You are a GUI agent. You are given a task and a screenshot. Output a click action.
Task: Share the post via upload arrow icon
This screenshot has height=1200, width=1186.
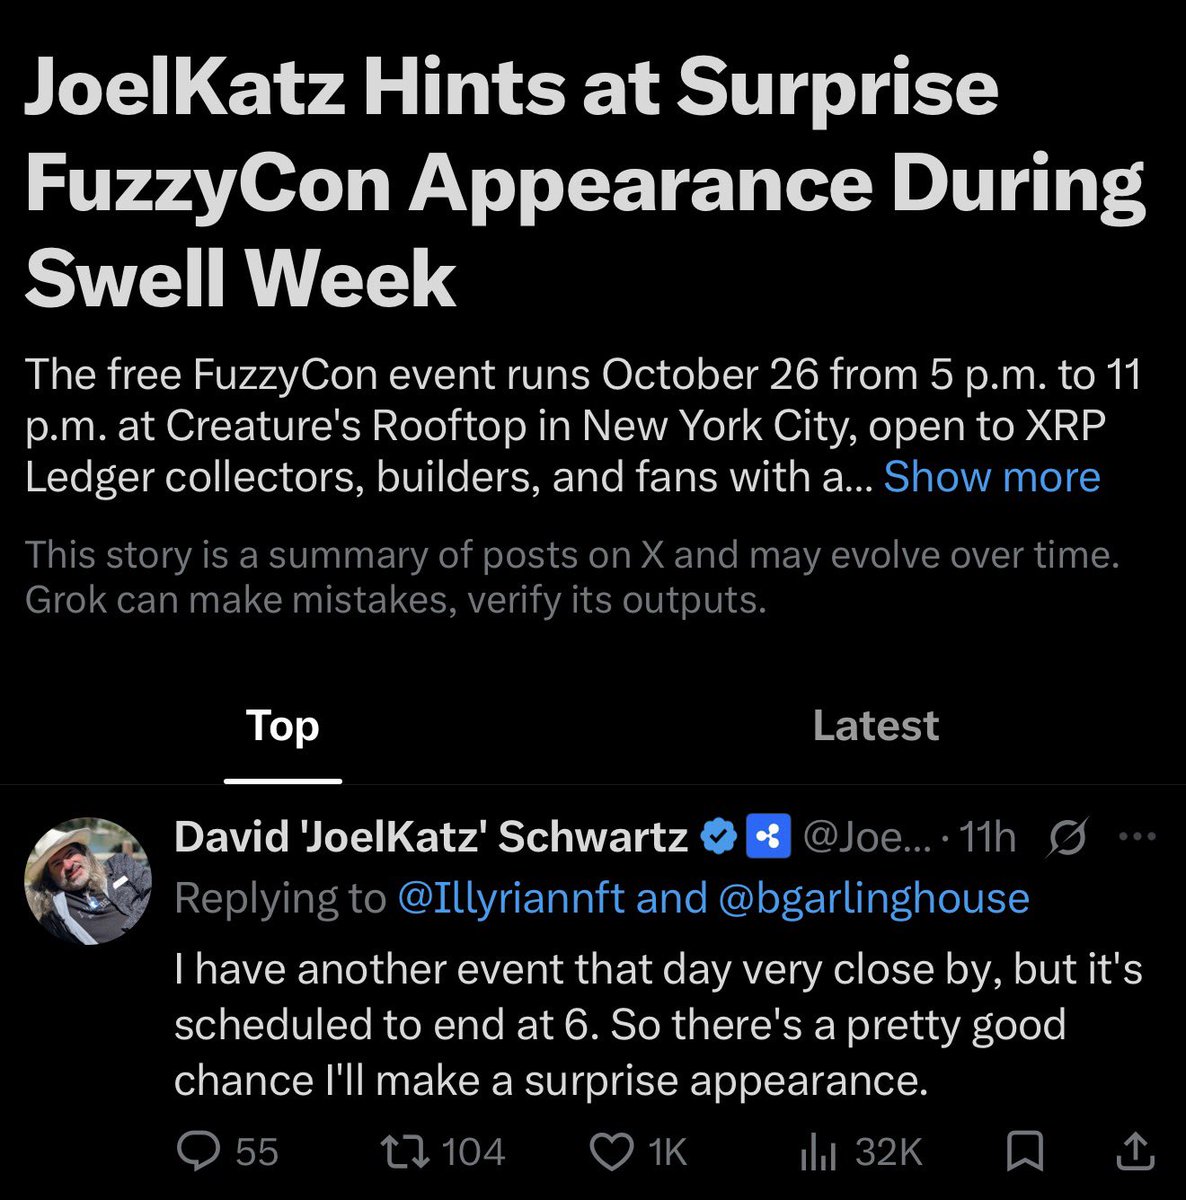(1135, 1151)
